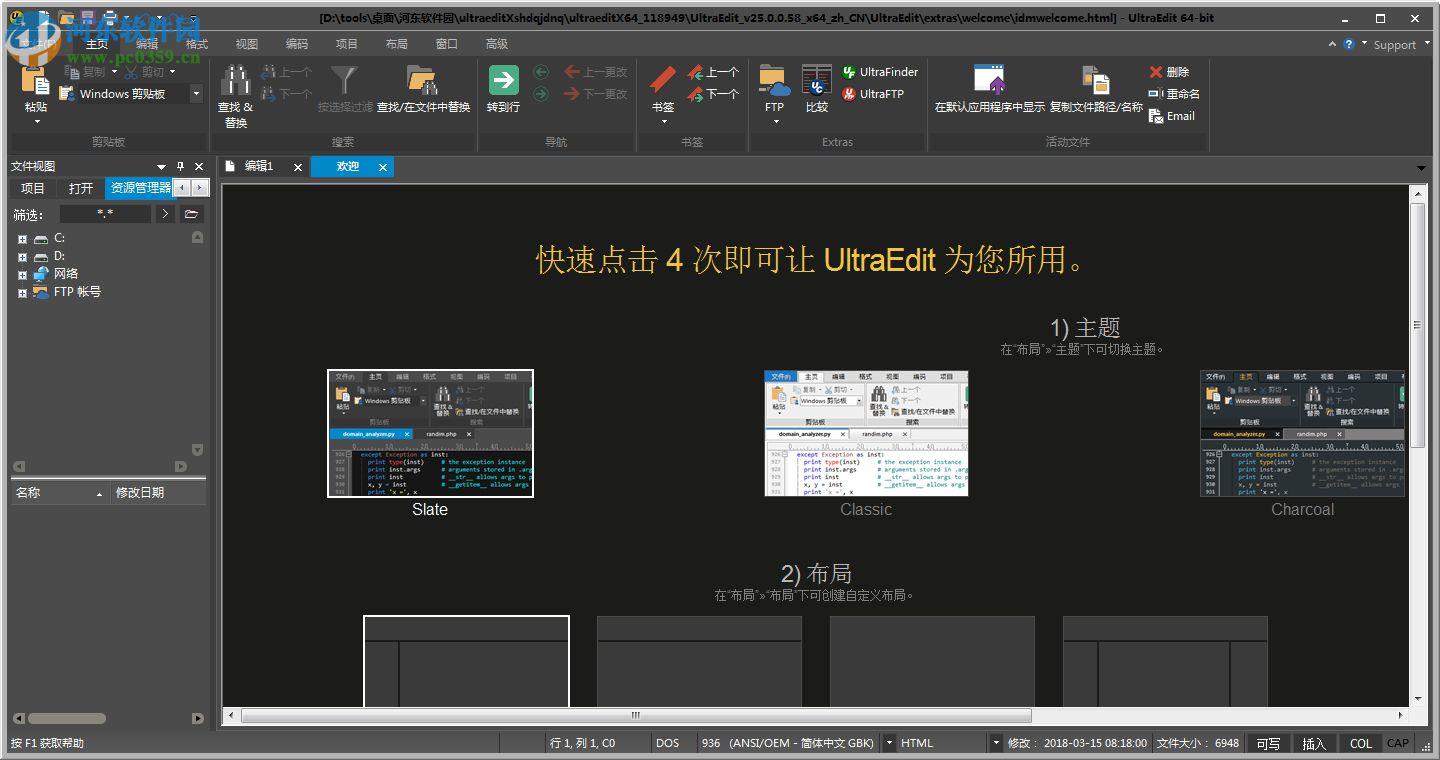Image resolution: width=1440 pixels, height=760 pixels.
Task: Click the filter by selection funnel icon
Action: coord(344,81)
